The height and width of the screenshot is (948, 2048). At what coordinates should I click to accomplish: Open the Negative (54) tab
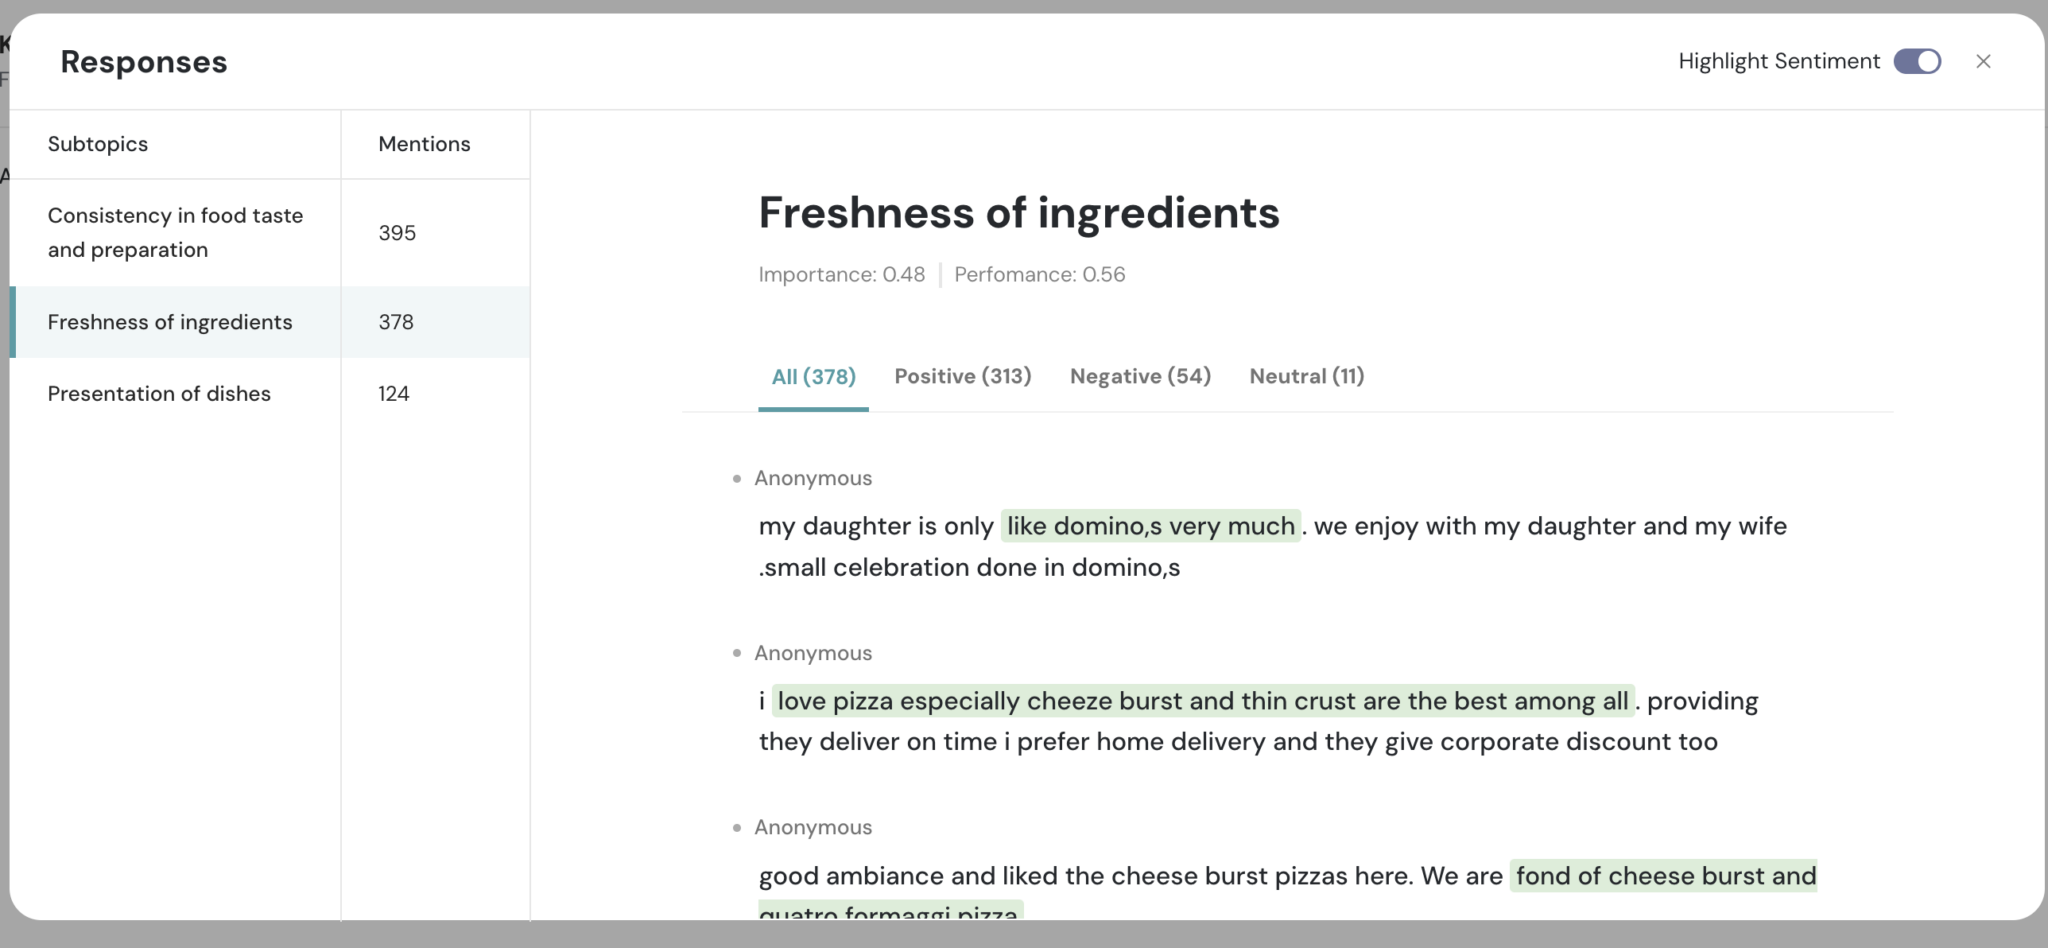pyautogui.click(x=1140, y=376)
